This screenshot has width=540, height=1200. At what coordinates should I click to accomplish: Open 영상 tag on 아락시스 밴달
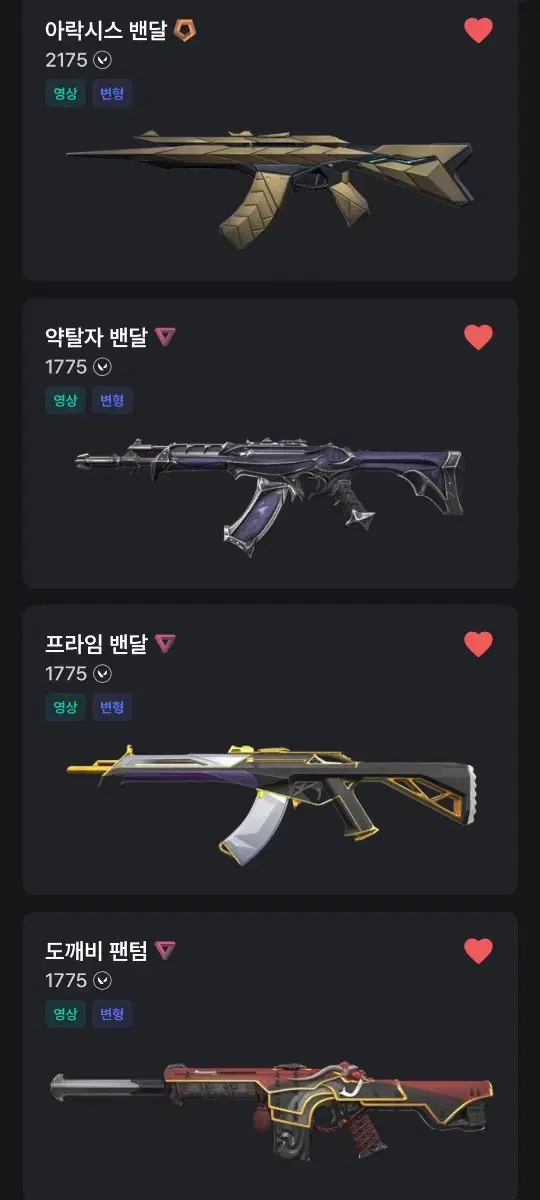coord(65,94)
